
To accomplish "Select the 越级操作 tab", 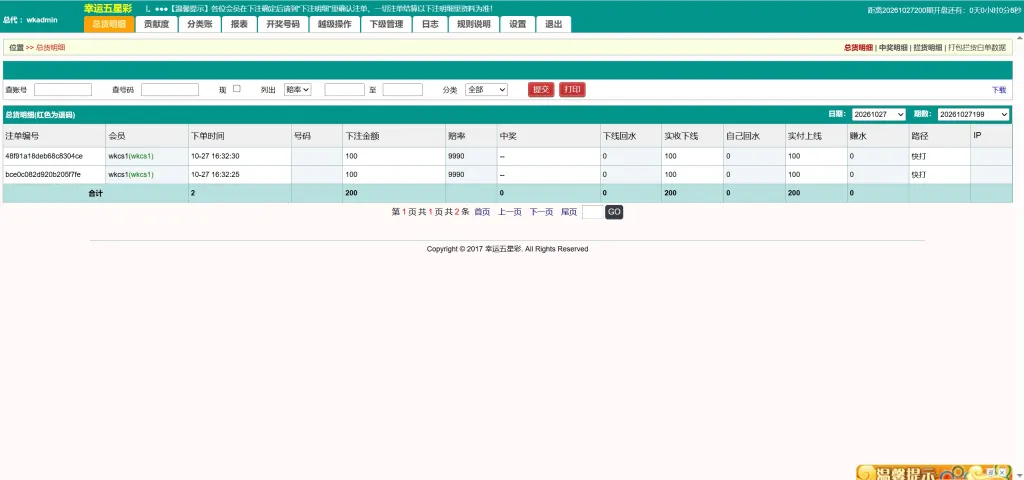I will pyautogui.click(x=334, y=24).
